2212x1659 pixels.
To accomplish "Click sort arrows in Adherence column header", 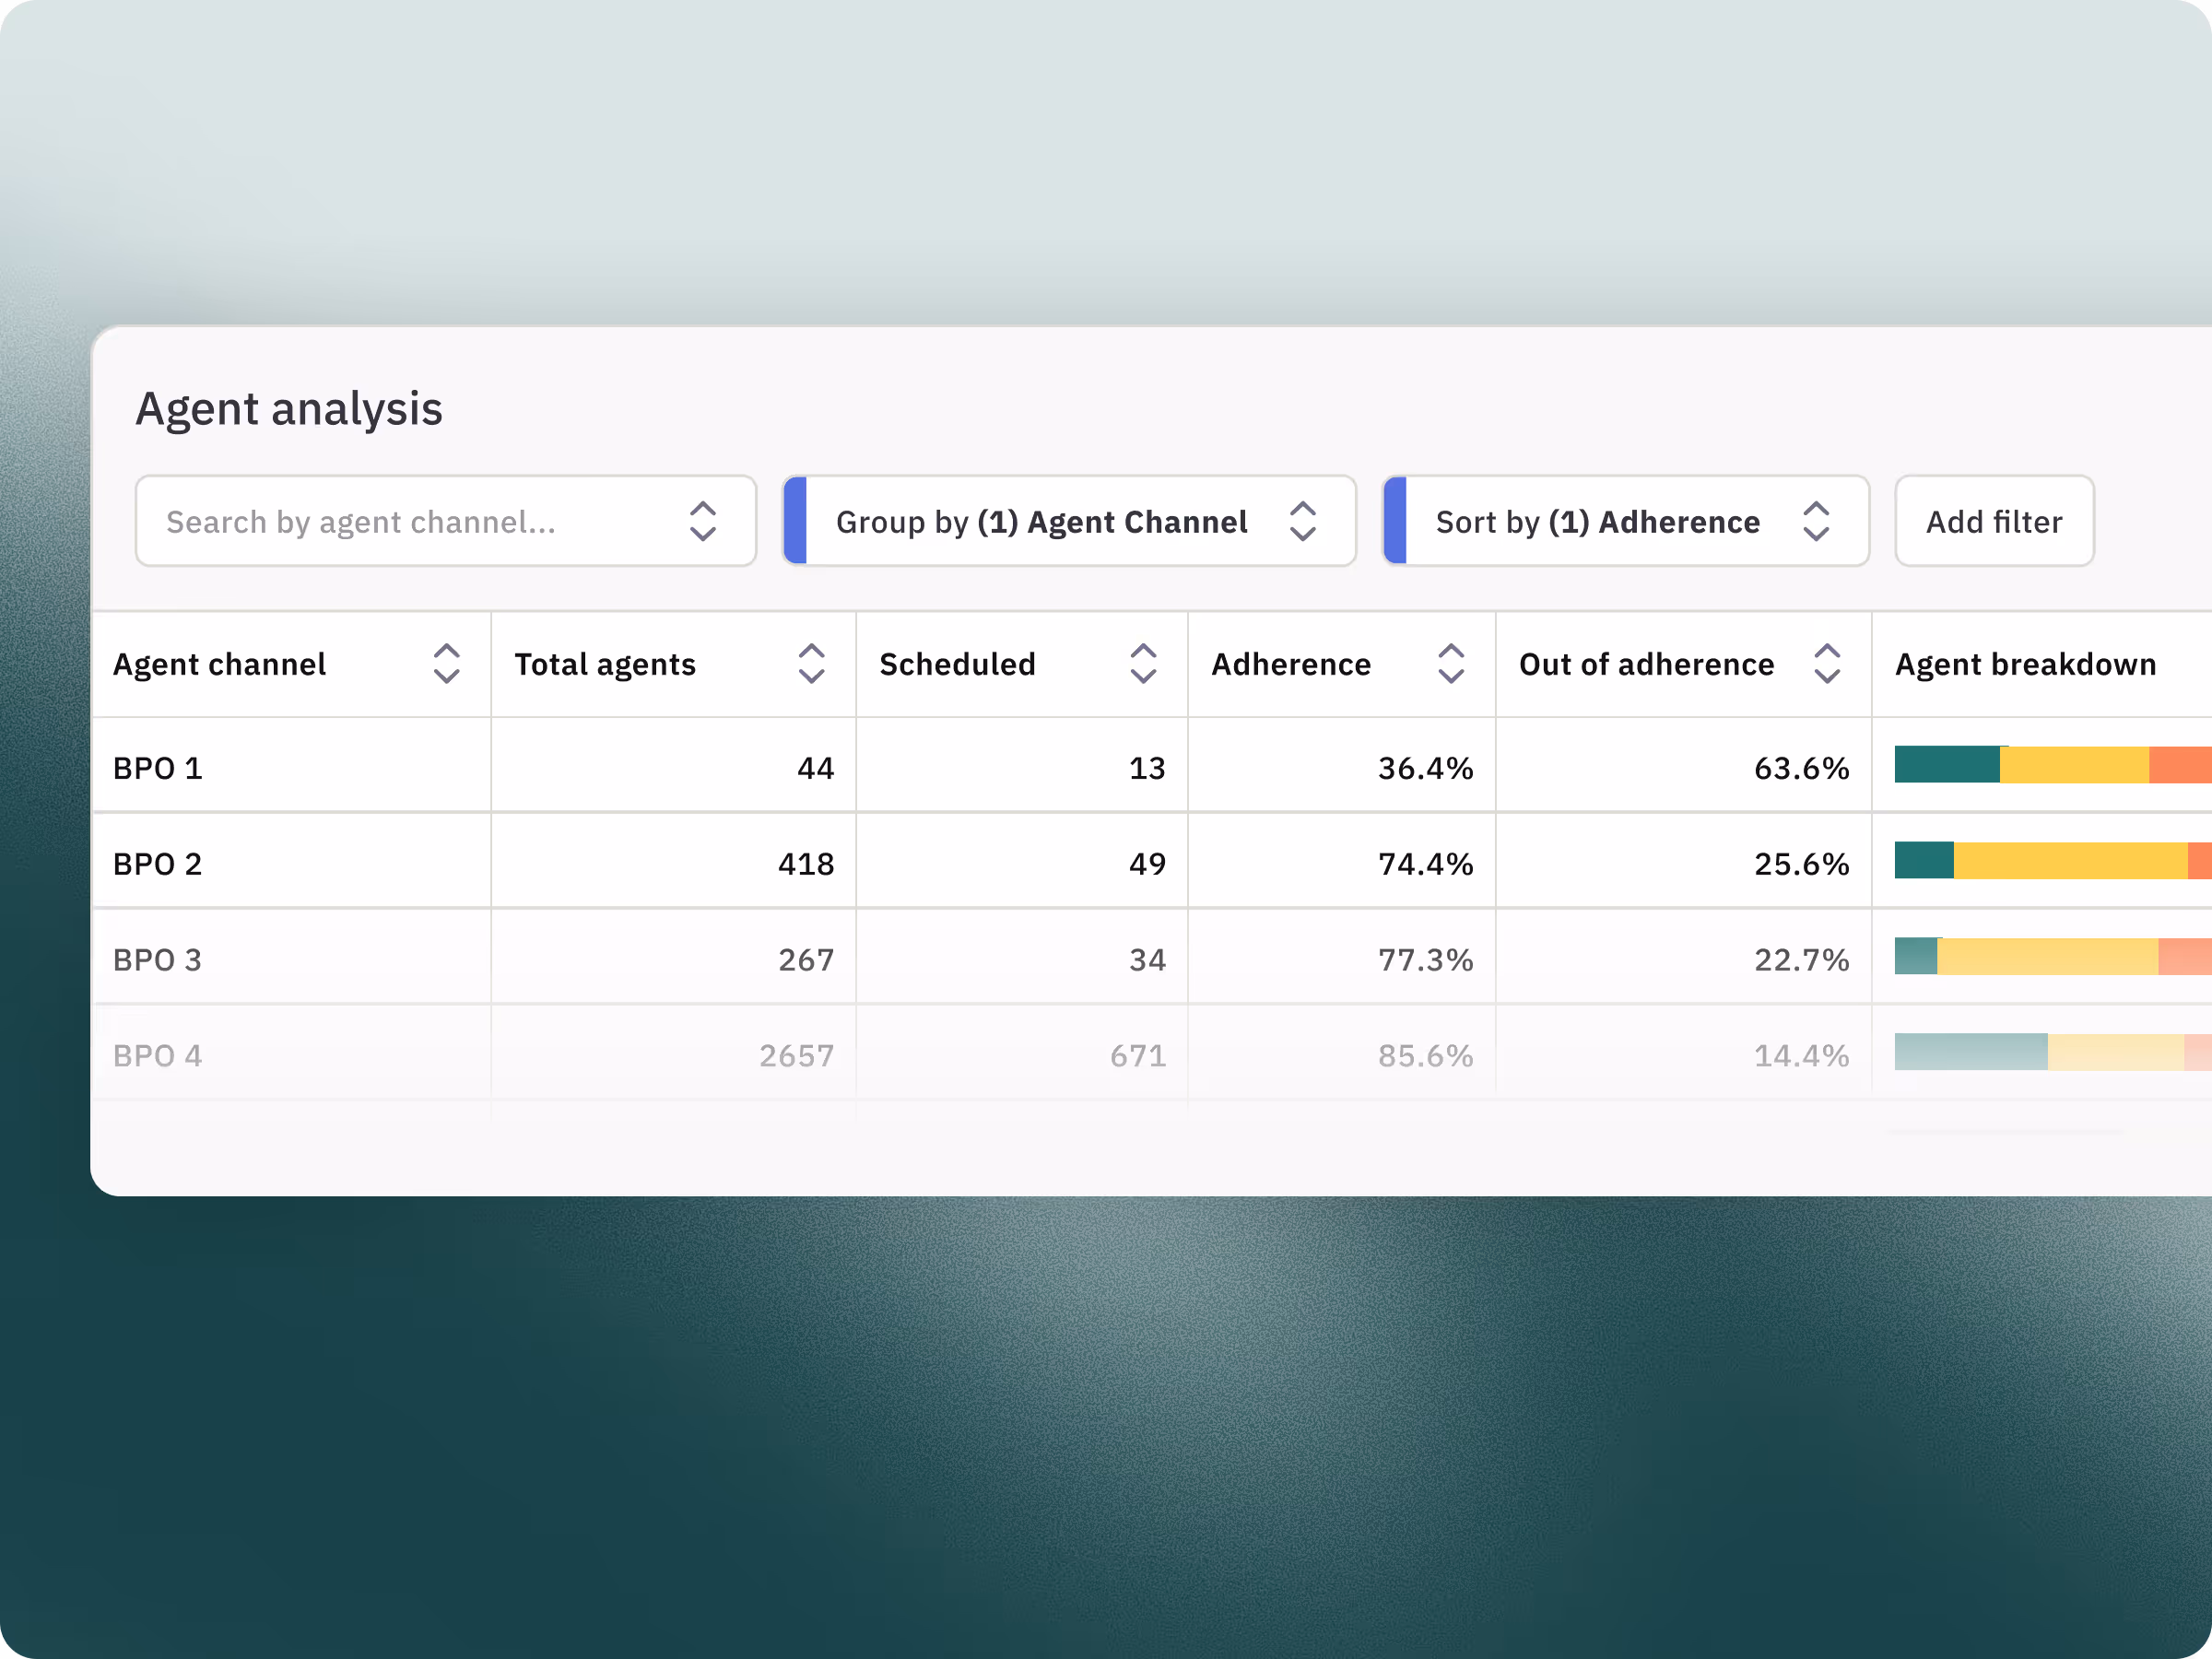I will [x=1451, y=664].
